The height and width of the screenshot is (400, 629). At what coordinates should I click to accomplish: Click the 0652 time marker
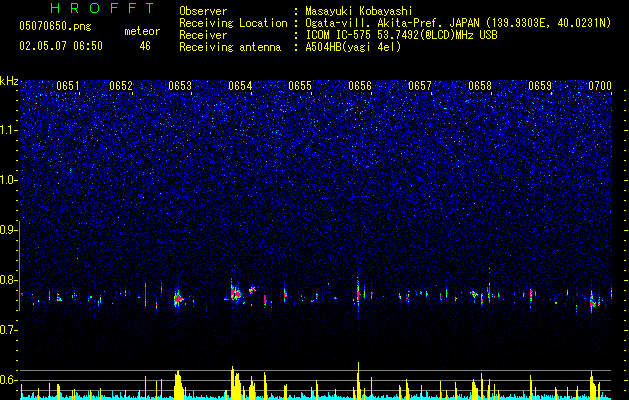point(121,86)
